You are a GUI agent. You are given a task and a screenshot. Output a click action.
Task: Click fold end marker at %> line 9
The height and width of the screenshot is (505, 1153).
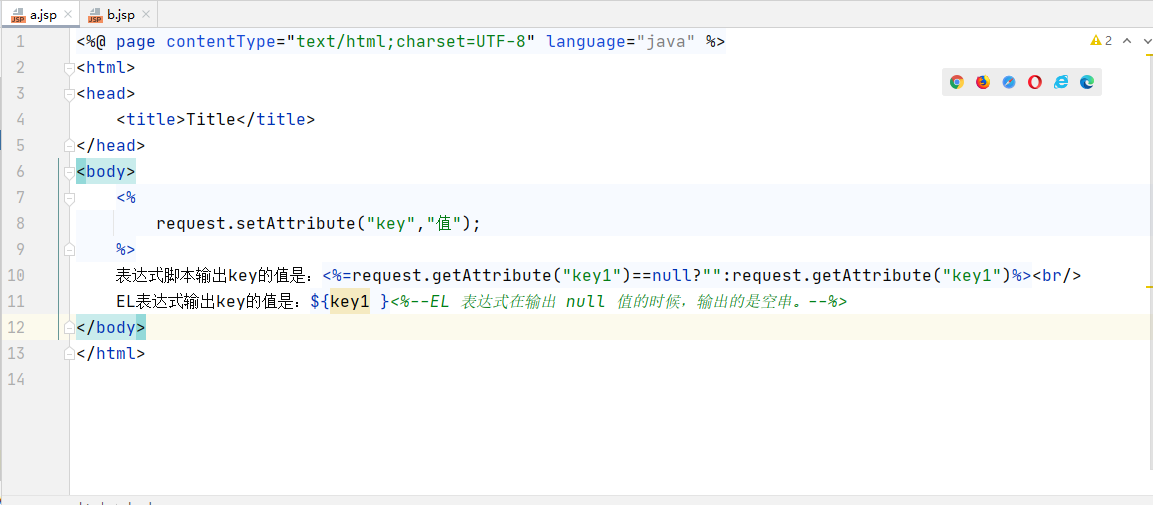click(x=69, y=249)
